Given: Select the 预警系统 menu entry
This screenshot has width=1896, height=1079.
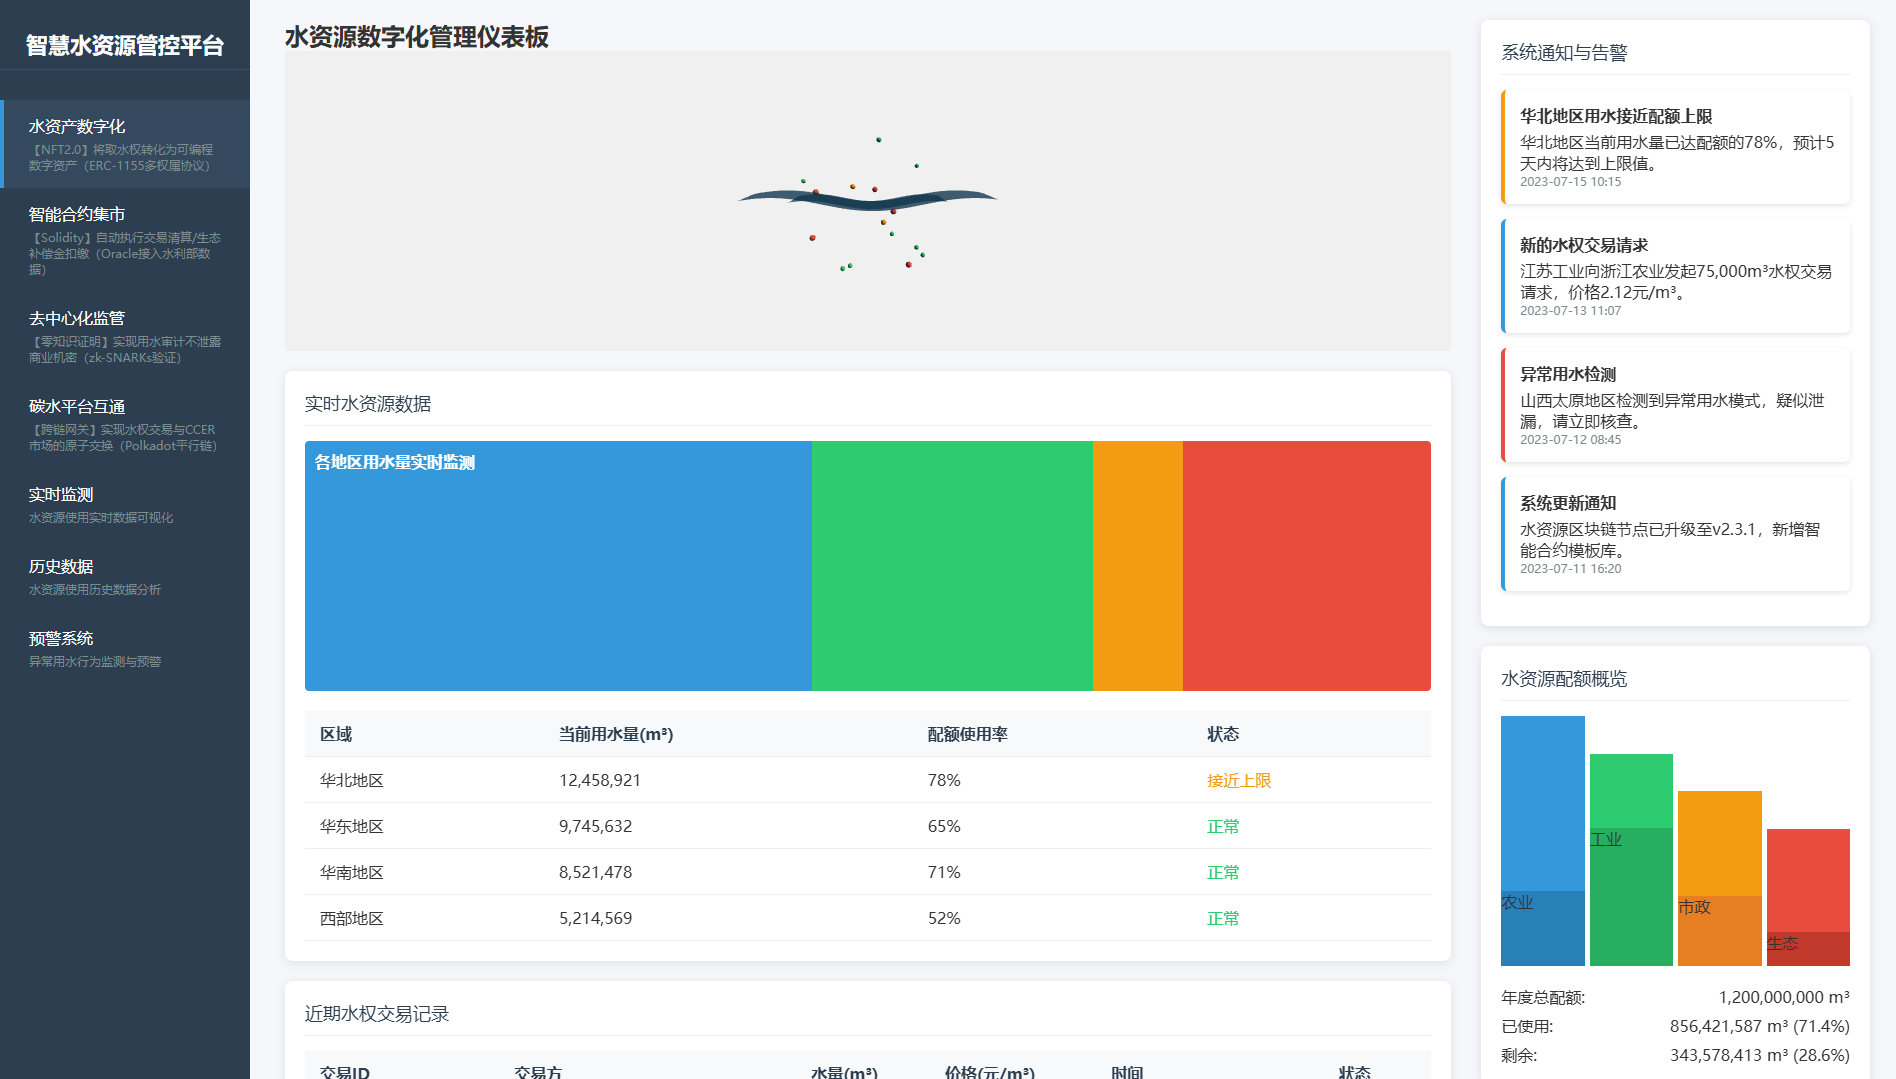Looking at the screenshot, I should (x=125, y=648).
